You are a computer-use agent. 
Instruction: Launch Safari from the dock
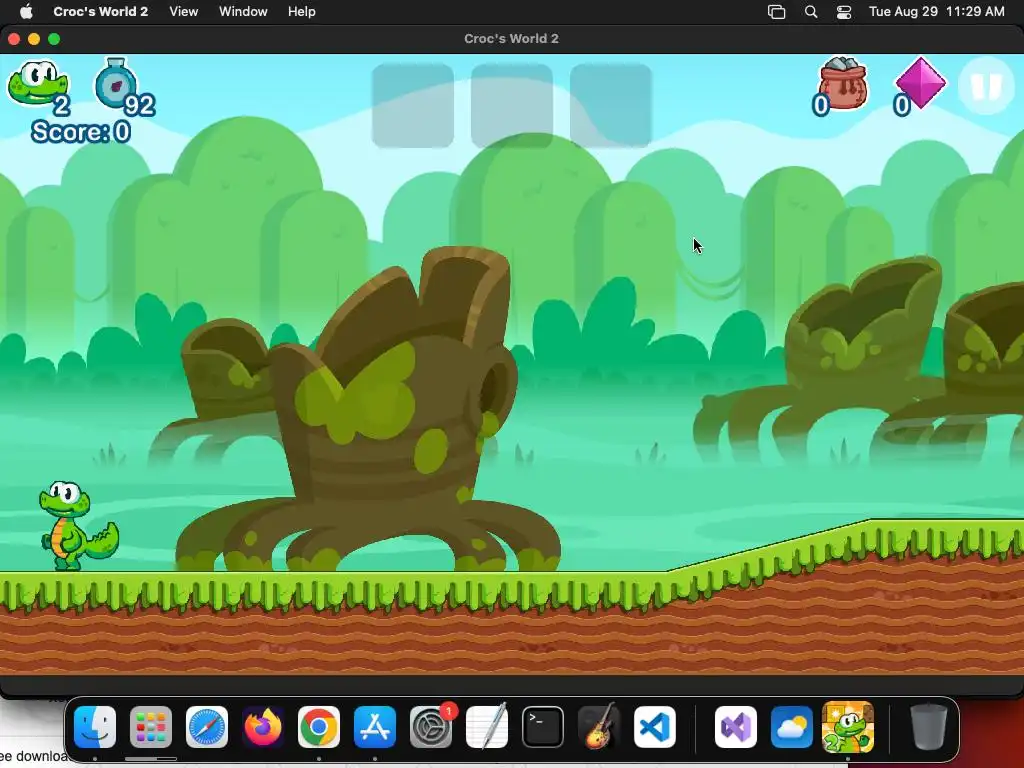click(x=207, y=727)
